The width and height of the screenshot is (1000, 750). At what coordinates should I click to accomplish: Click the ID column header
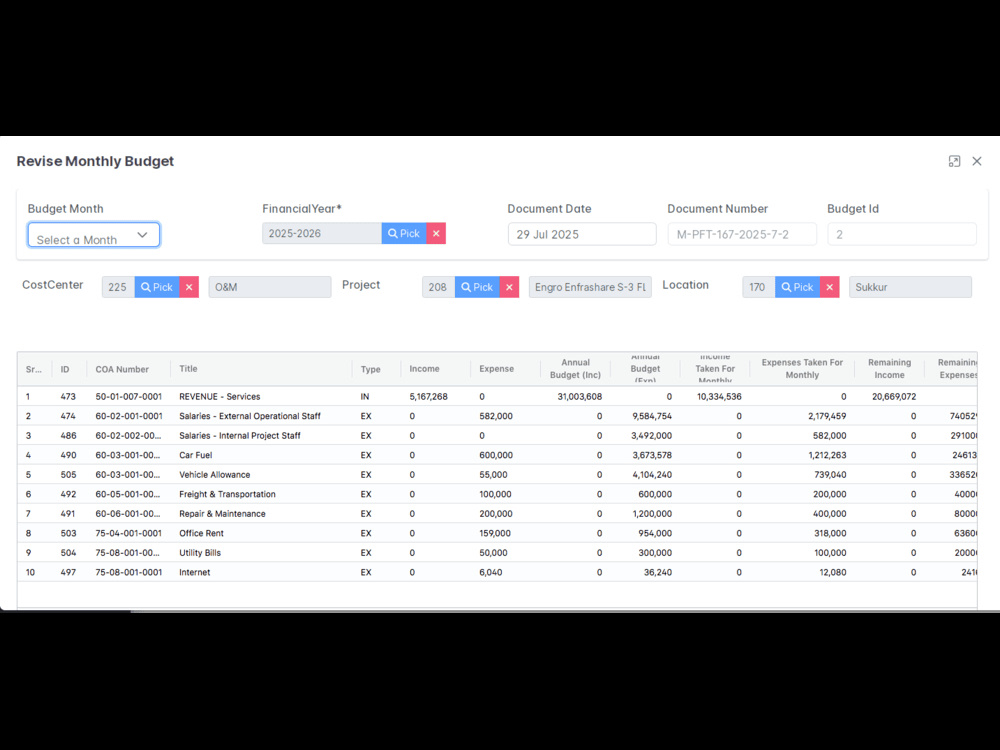(x=65, y=369)
